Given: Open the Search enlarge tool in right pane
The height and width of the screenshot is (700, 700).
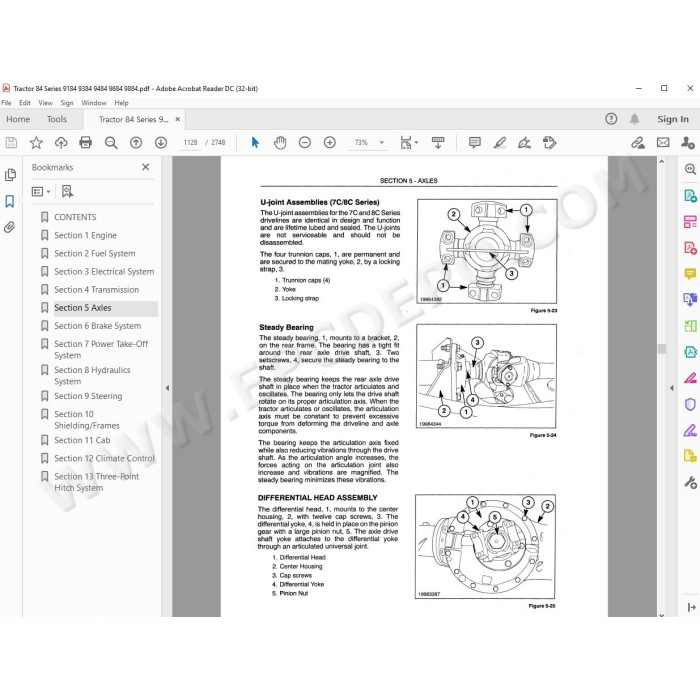Looking at the screenshot, I should pos(690,169).
